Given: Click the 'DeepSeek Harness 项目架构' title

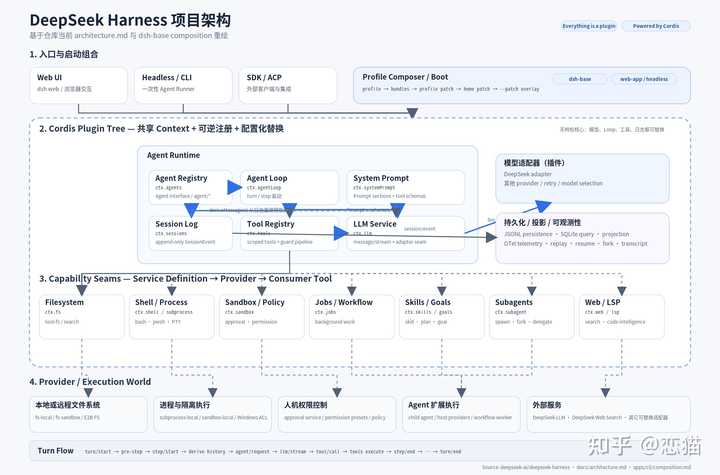Looking at the screenshot, I should pos(130,20).
